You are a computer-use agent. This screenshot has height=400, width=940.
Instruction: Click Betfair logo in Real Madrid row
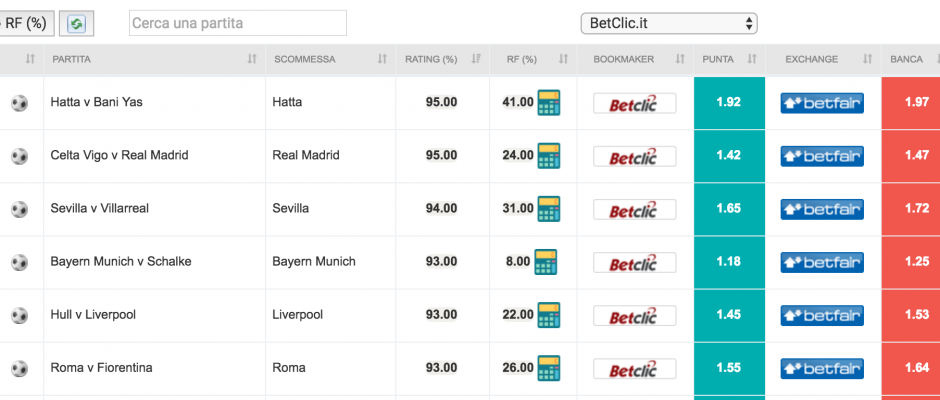pyautogui.click(x=822, y=156)
